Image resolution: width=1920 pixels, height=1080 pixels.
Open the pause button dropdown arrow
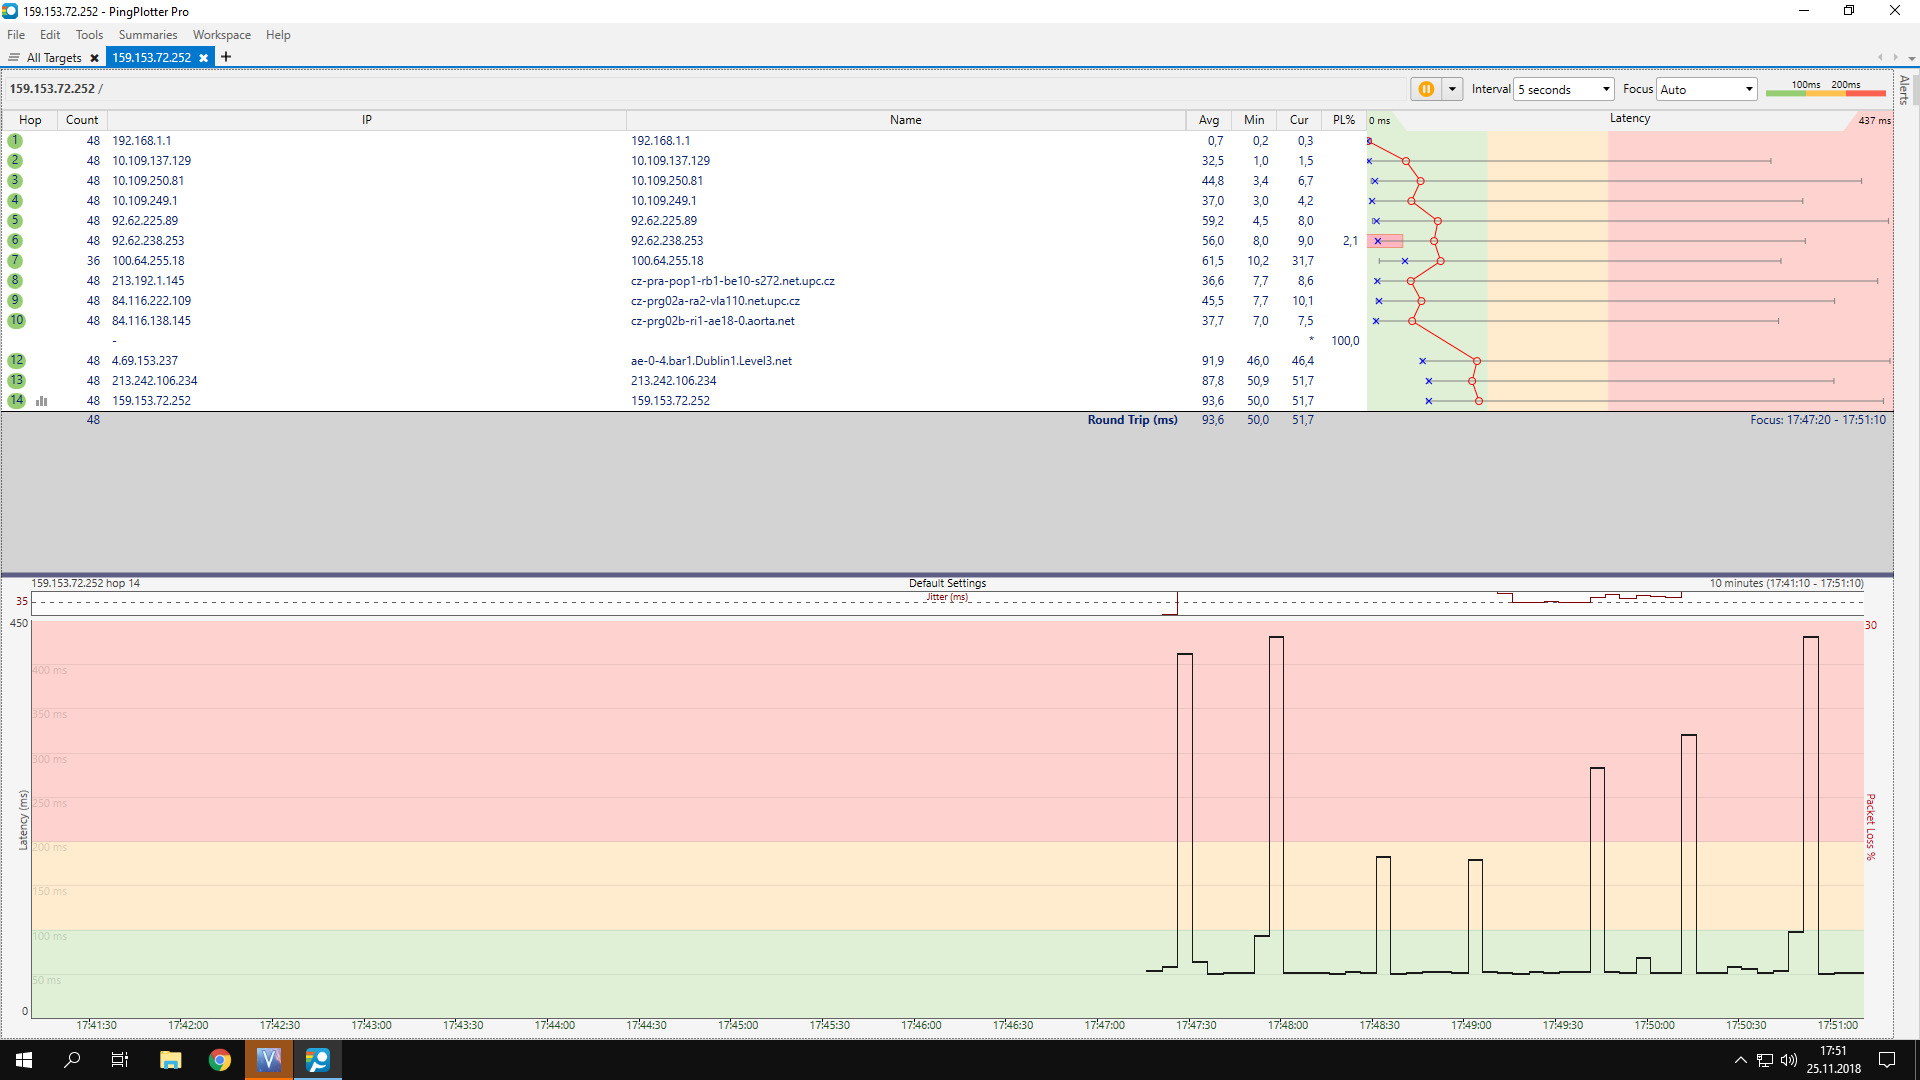click(x=1452, y=89)
